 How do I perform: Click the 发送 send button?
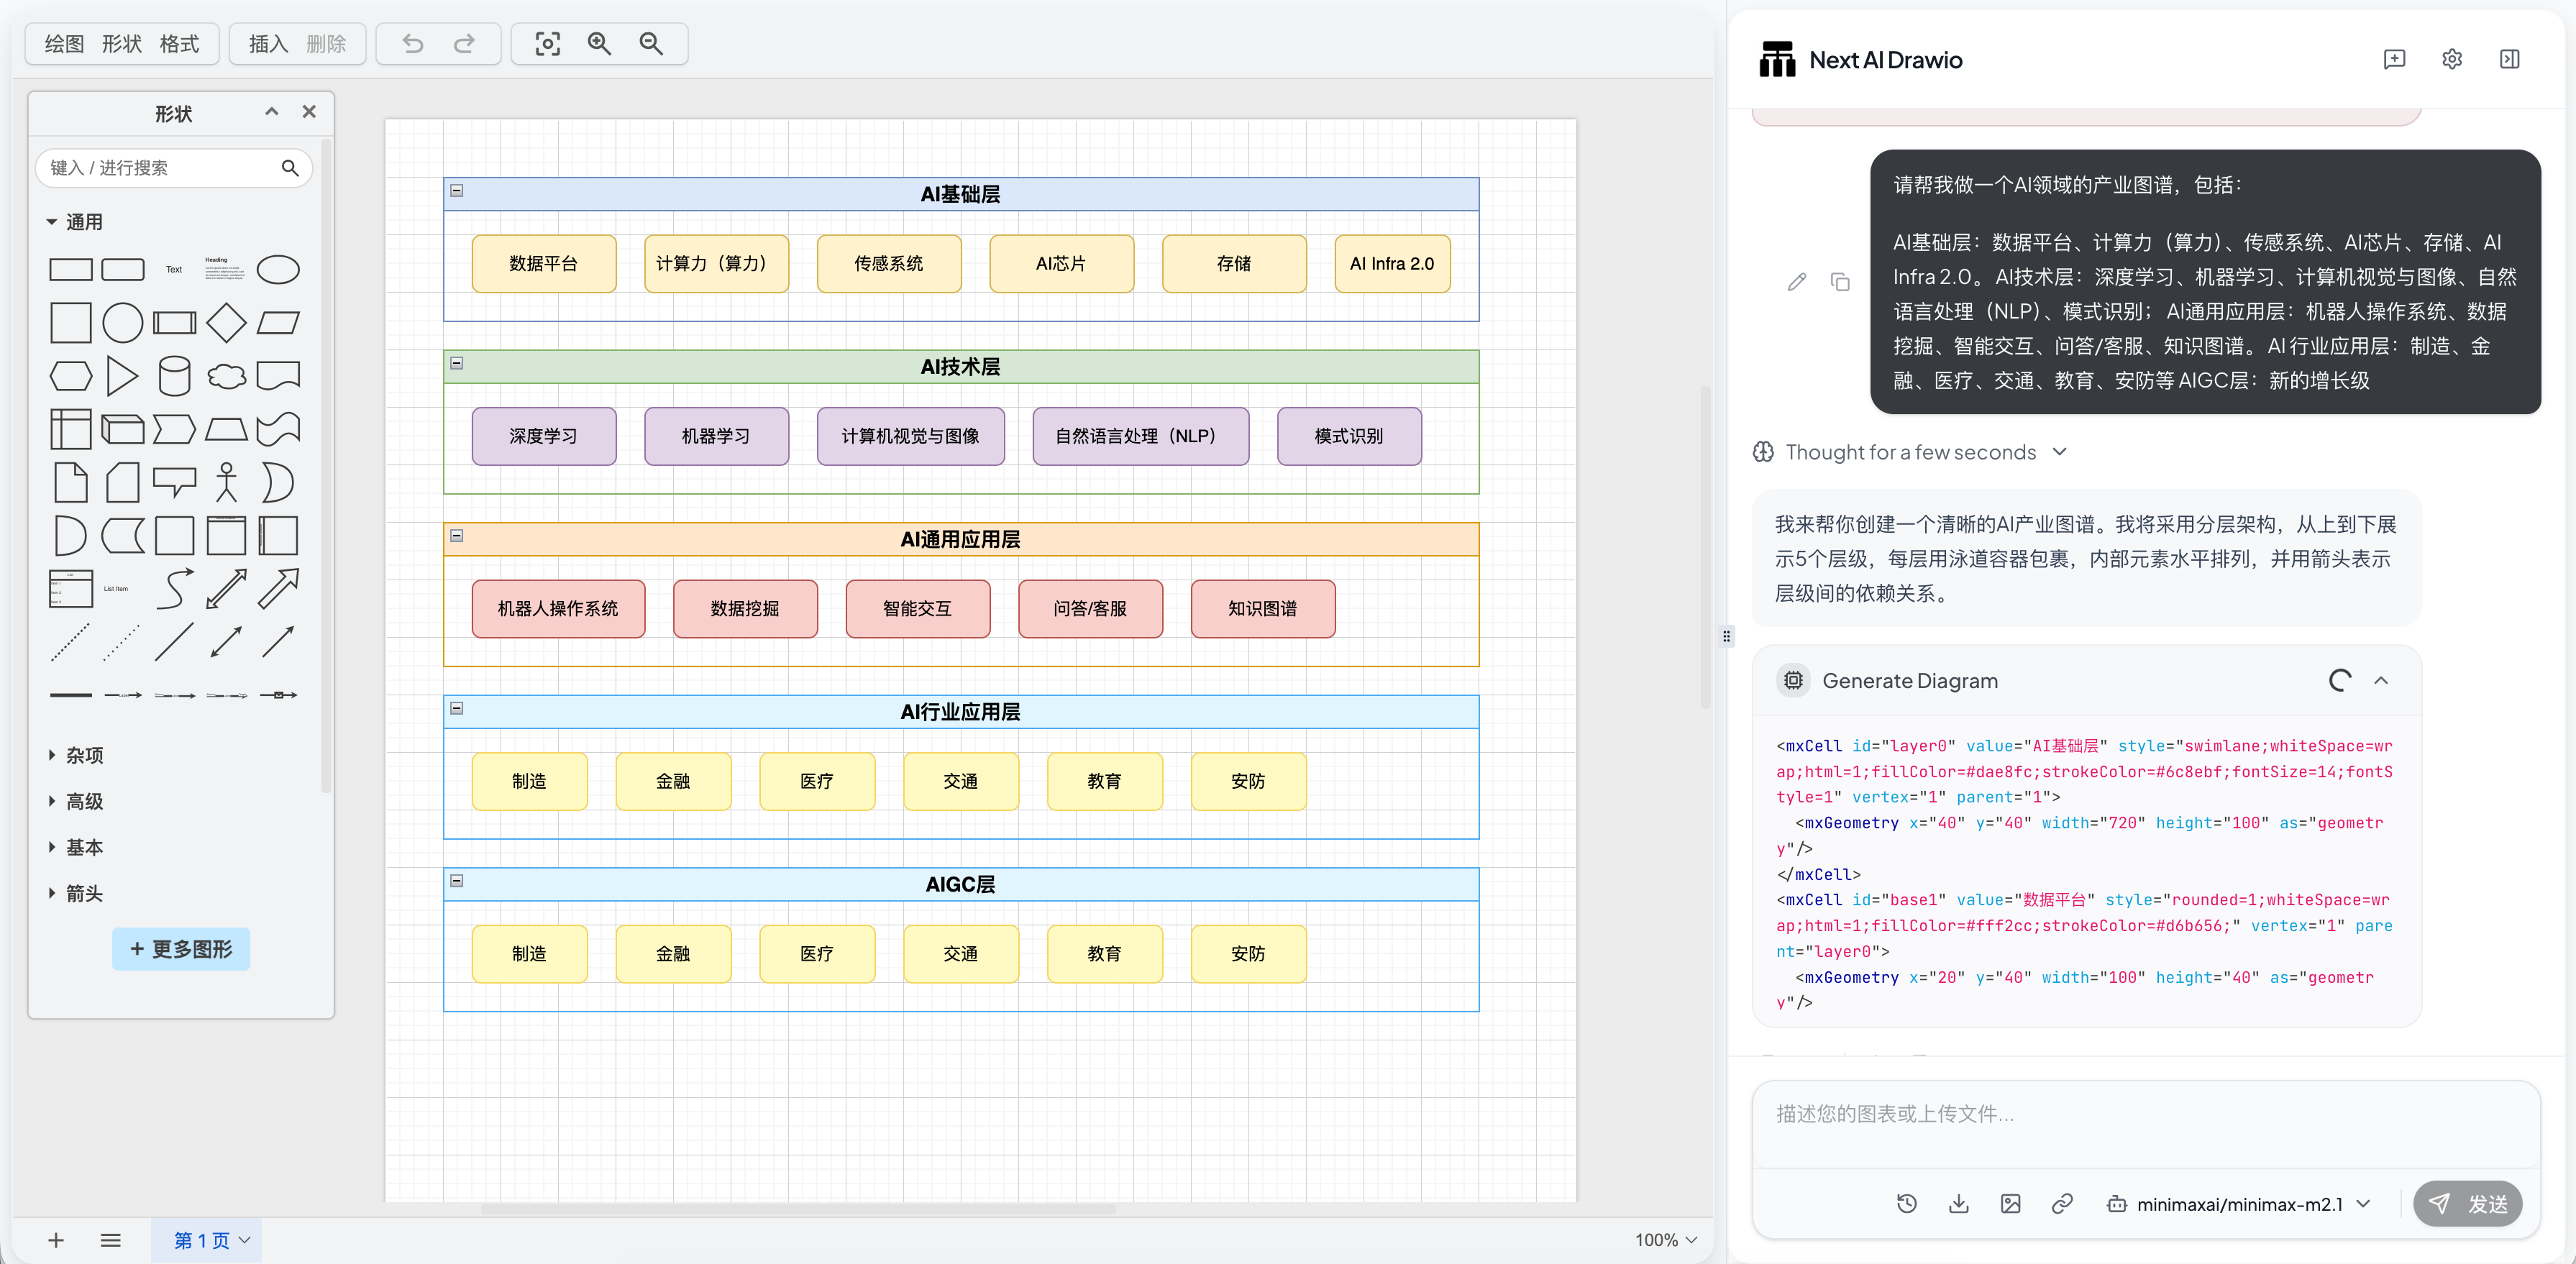click(2467, 1204)
